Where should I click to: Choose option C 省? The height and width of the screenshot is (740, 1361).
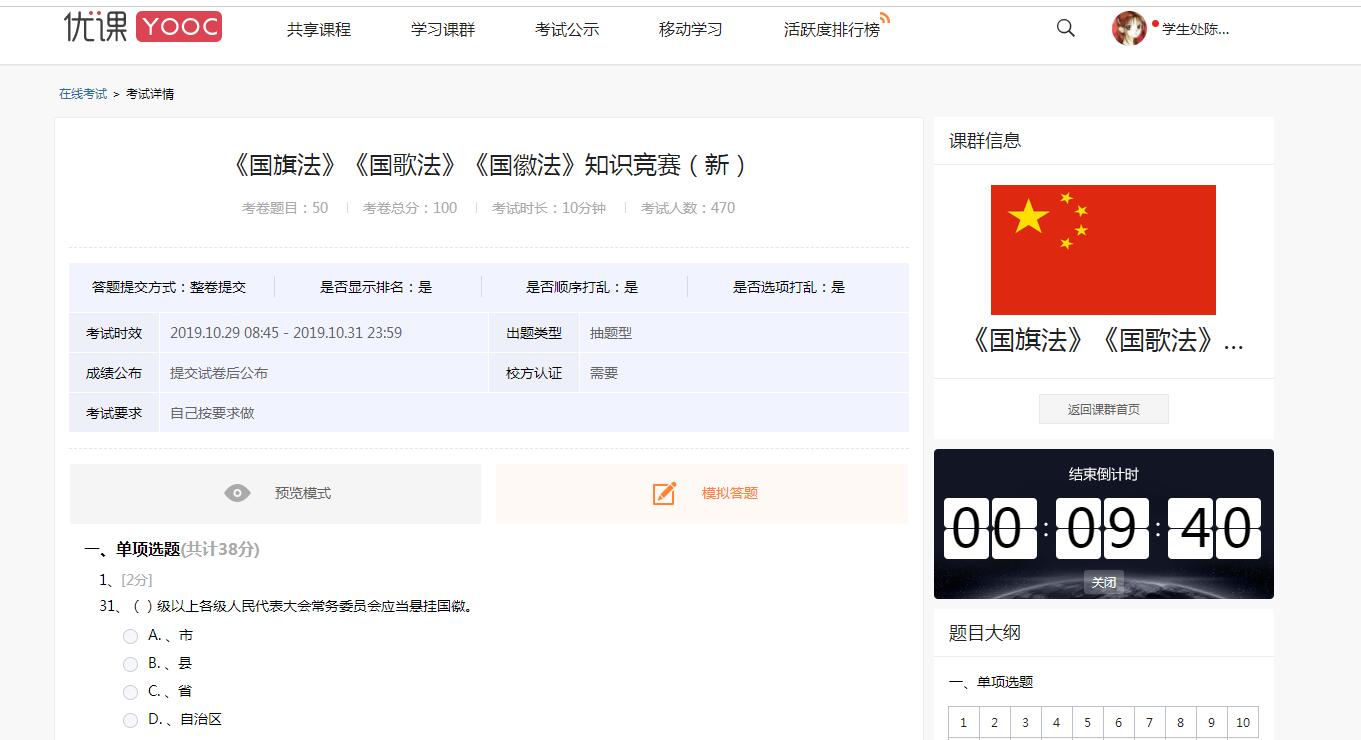tap(131, 692)
